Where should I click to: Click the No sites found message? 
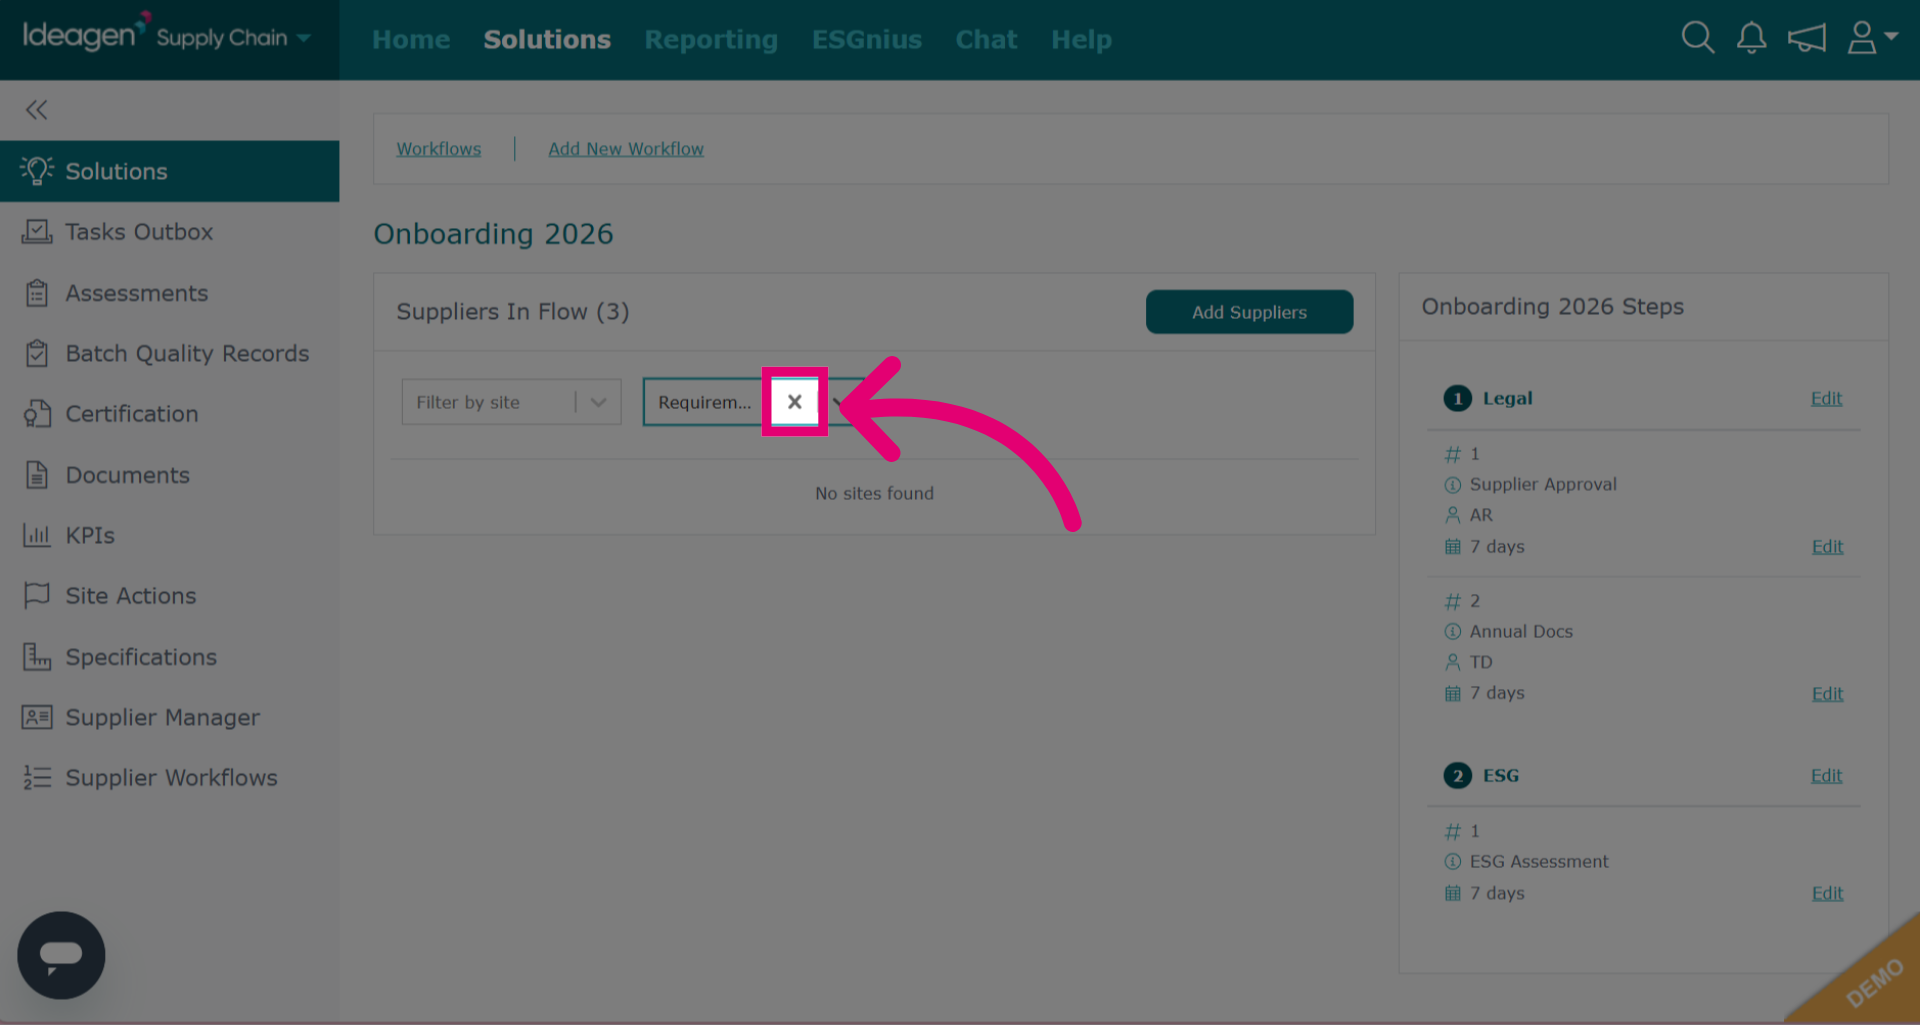pyautogui.click(x=874, y=493)
